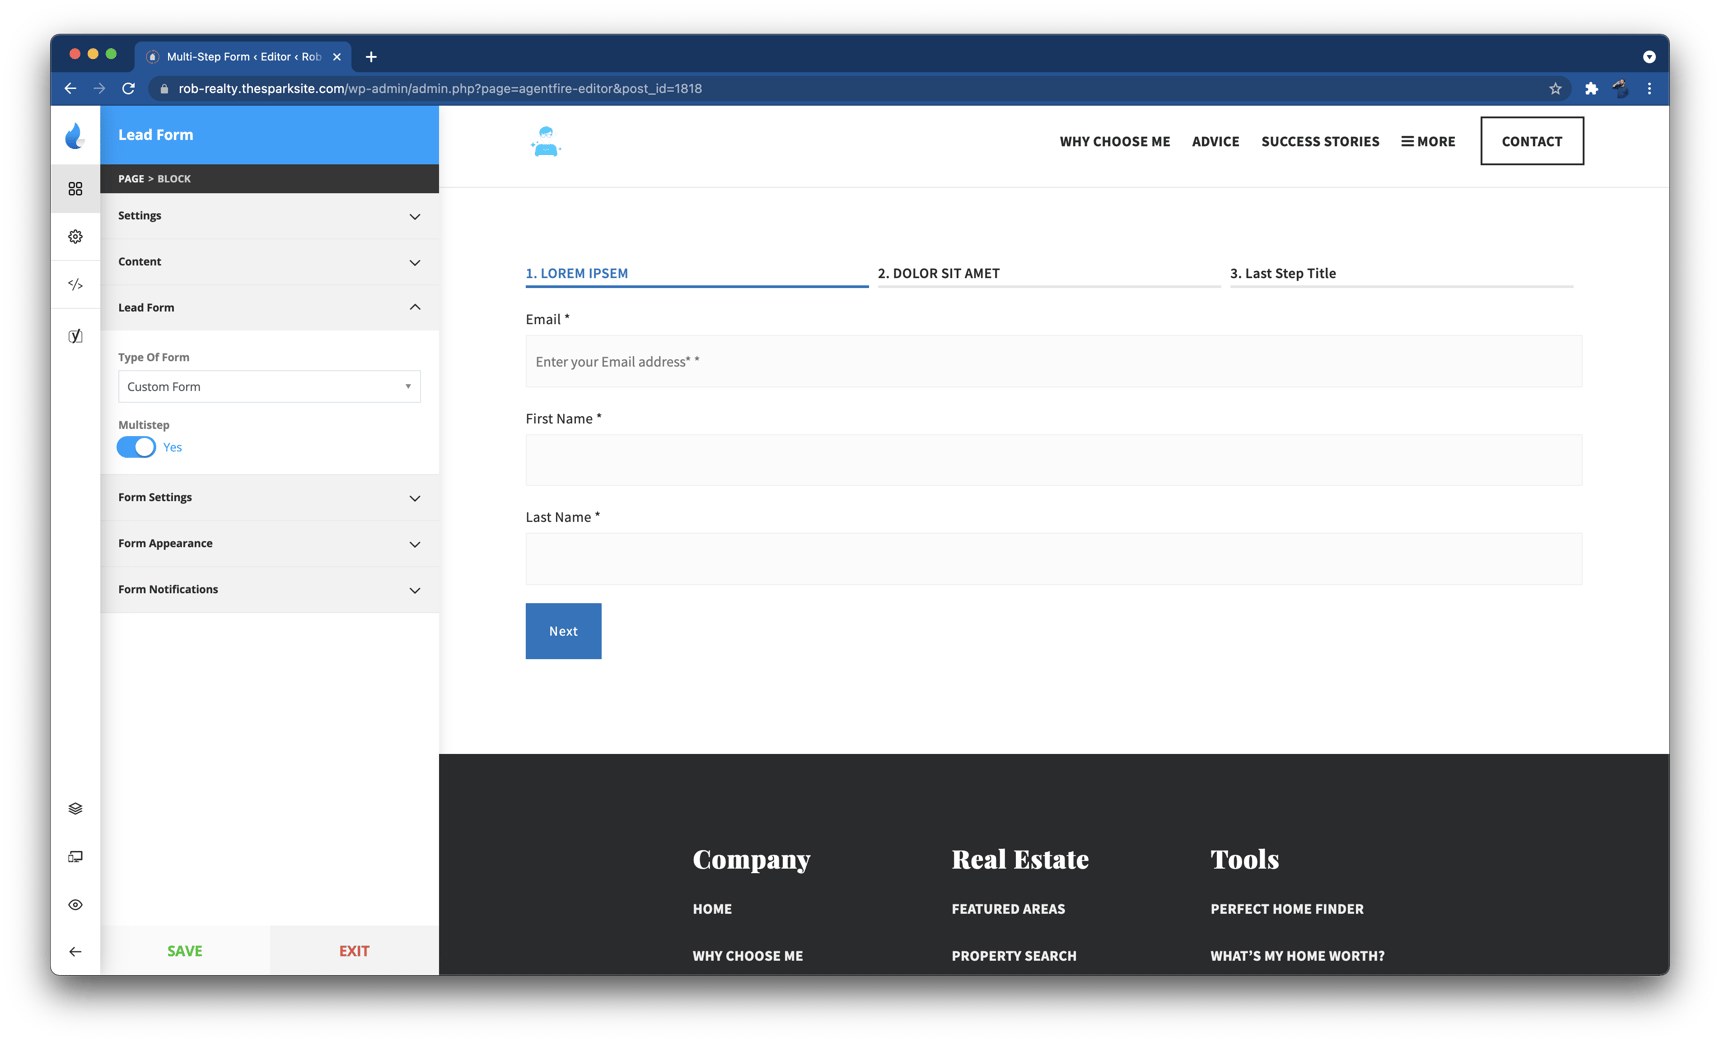
Task: Open responsive device preview icon
Action: click(x=75, y=856)
